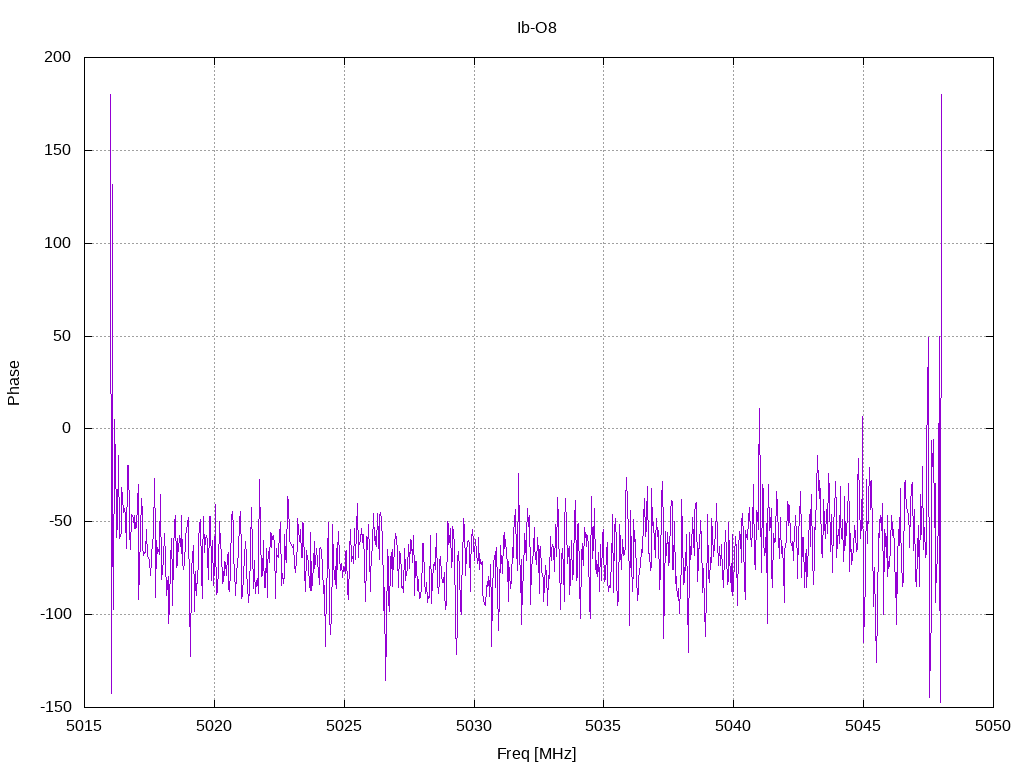
Task: Click the x-axis tick label 5045
Action: tap(863, 726)
